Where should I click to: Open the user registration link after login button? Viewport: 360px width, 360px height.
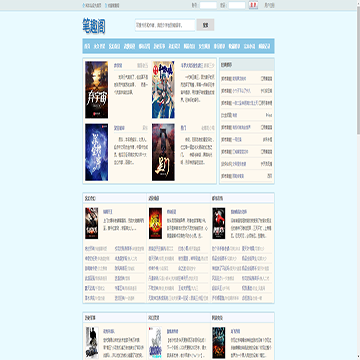tap(269, 5)
